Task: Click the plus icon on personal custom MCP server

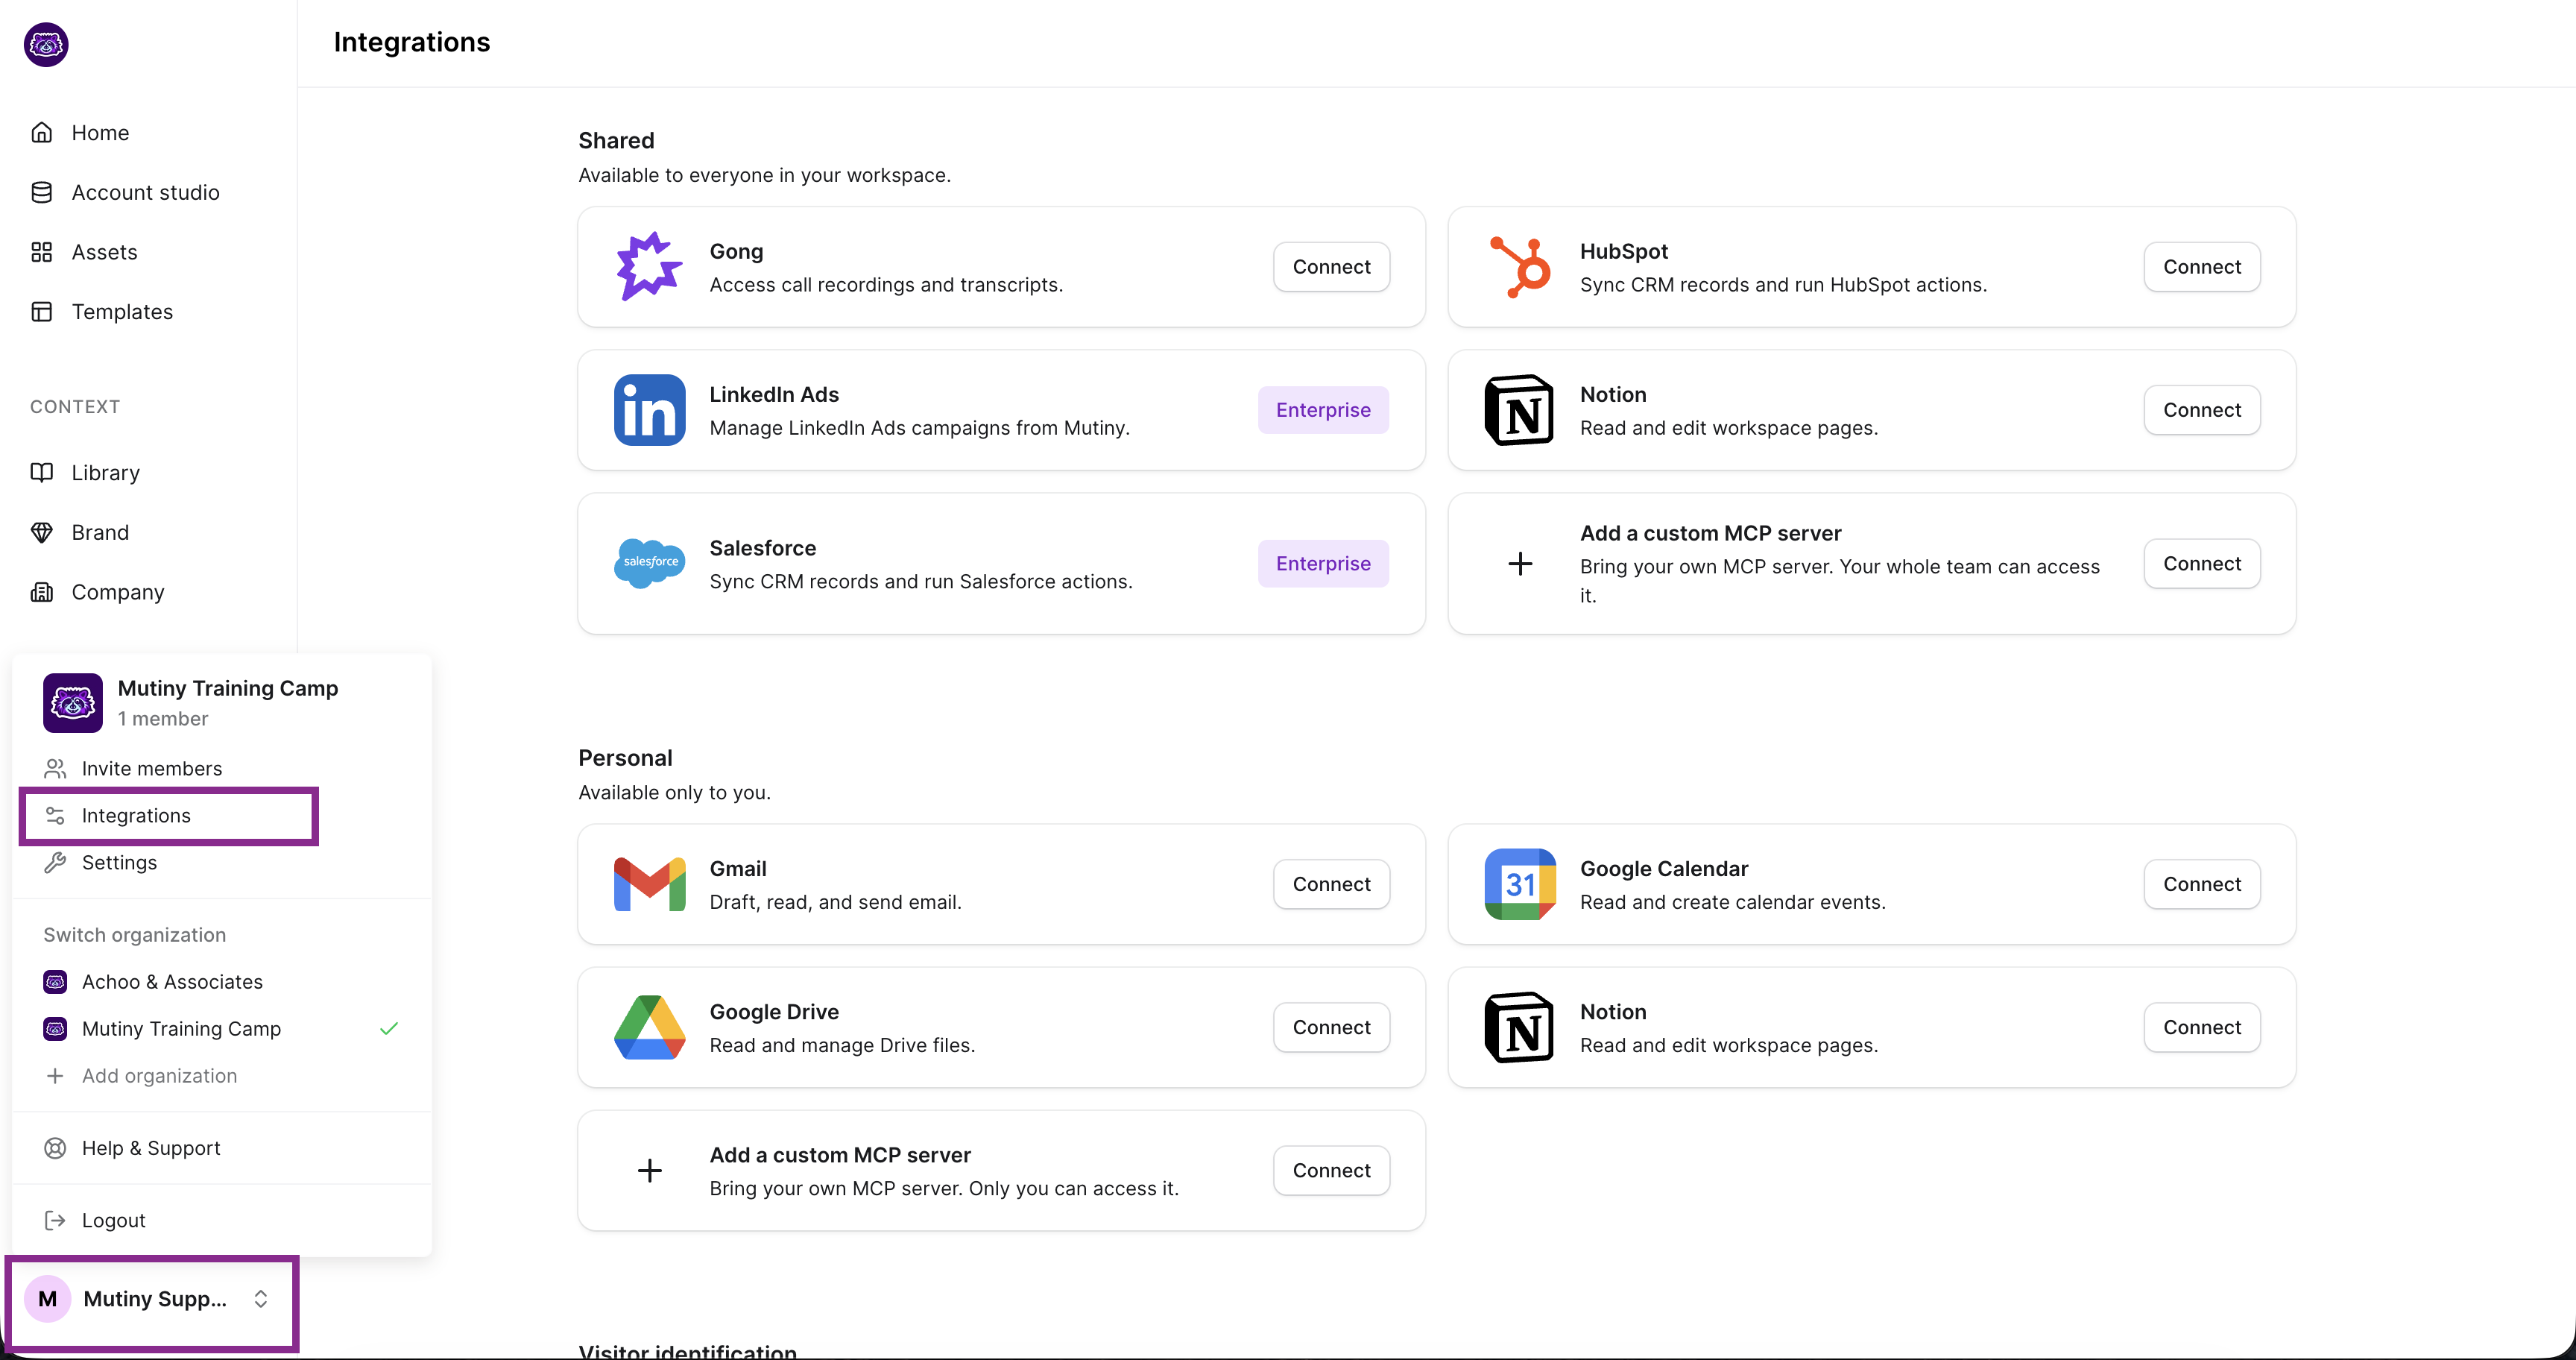Action: pos(649,1171)
